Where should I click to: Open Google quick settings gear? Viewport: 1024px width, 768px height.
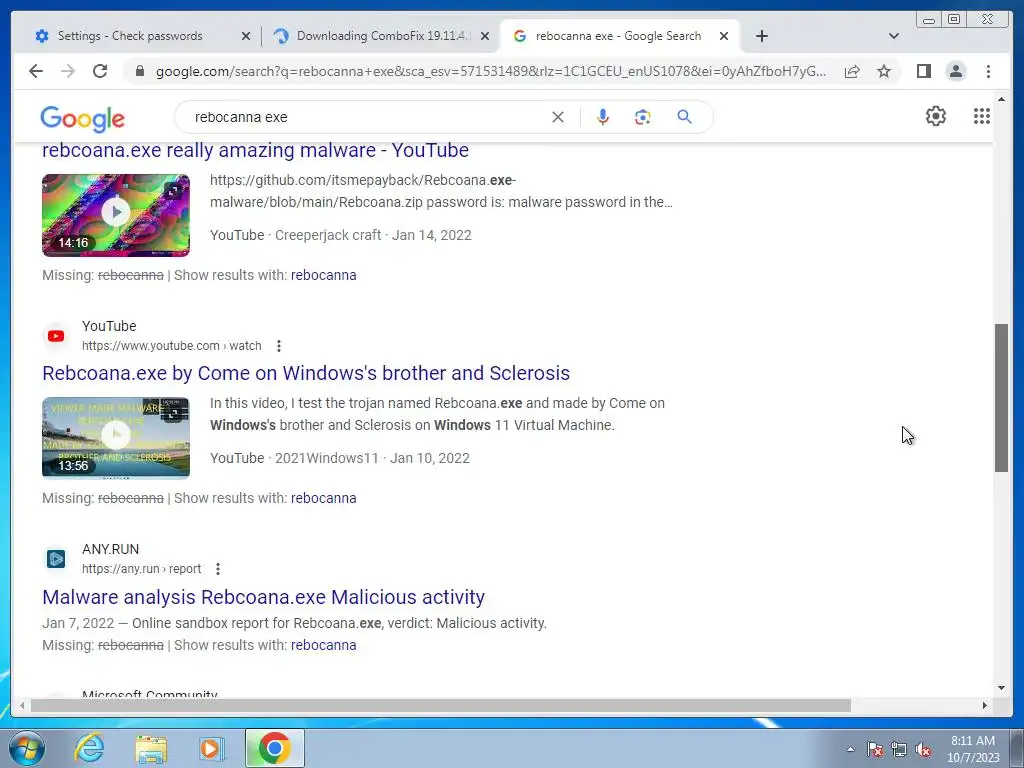coord(936,116)
